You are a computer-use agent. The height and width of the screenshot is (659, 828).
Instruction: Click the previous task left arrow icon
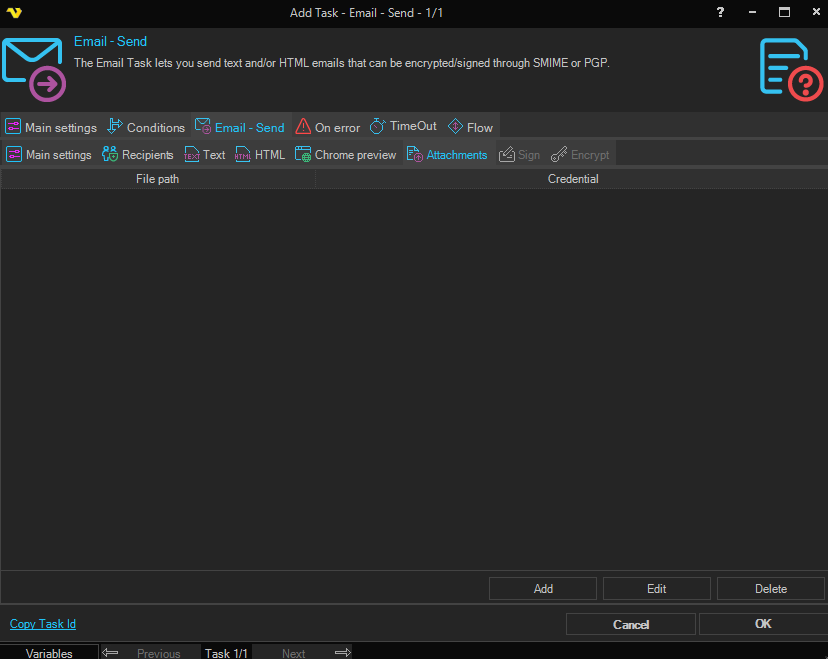110,652
